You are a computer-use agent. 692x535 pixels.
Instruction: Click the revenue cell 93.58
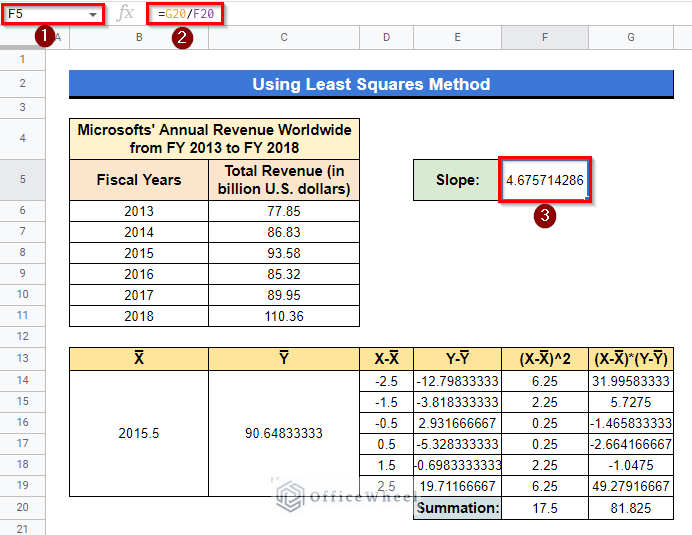tap(284, 253)
